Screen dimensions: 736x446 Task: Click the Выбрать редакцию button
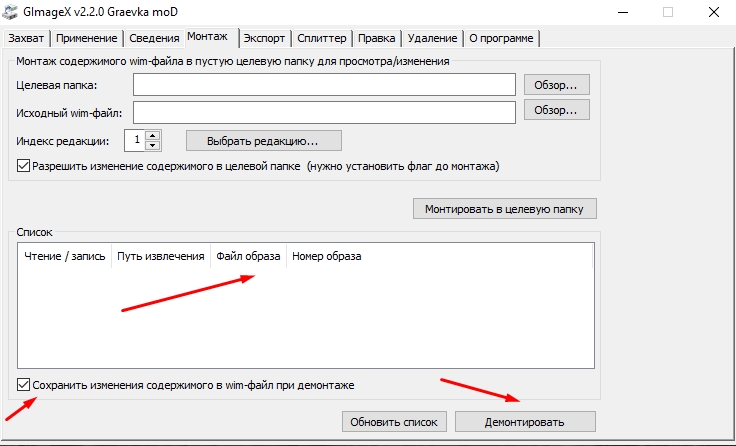coord(264,141)
